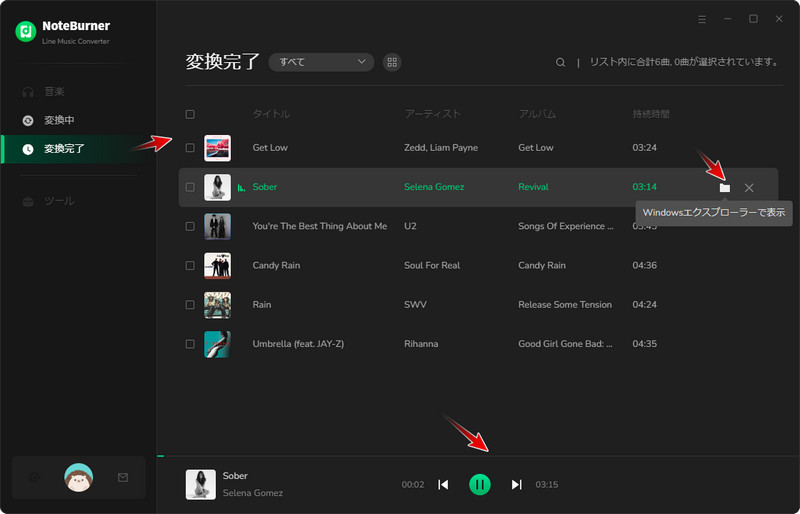This screenshot has height=514, width=800.
Task: Click album 'Release Some Tension'
Action: [x=565, y=305]
